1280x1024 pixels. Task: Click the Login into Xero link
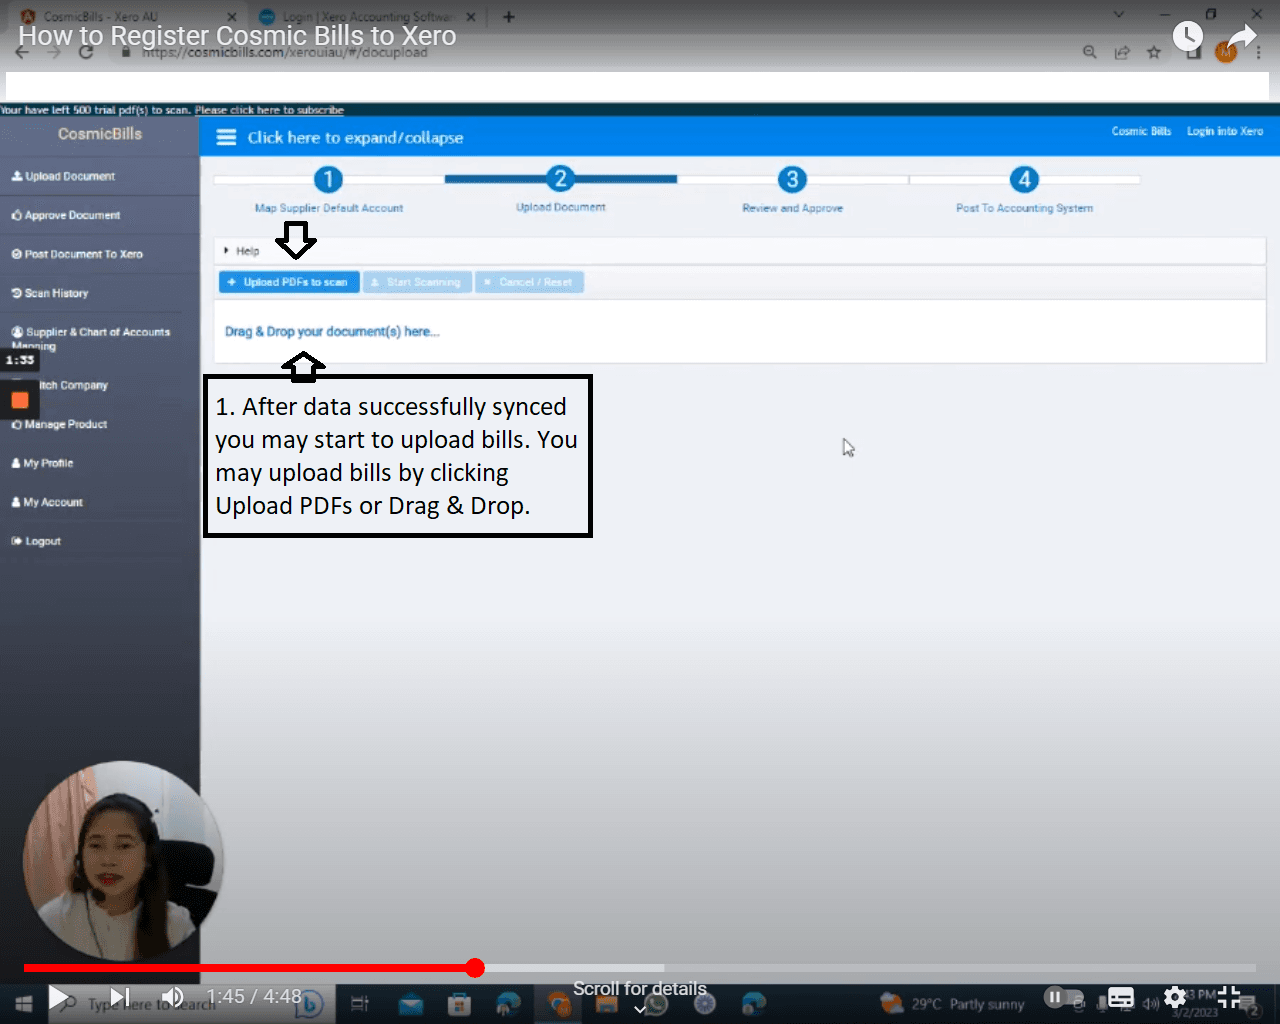pos(1225,131)
